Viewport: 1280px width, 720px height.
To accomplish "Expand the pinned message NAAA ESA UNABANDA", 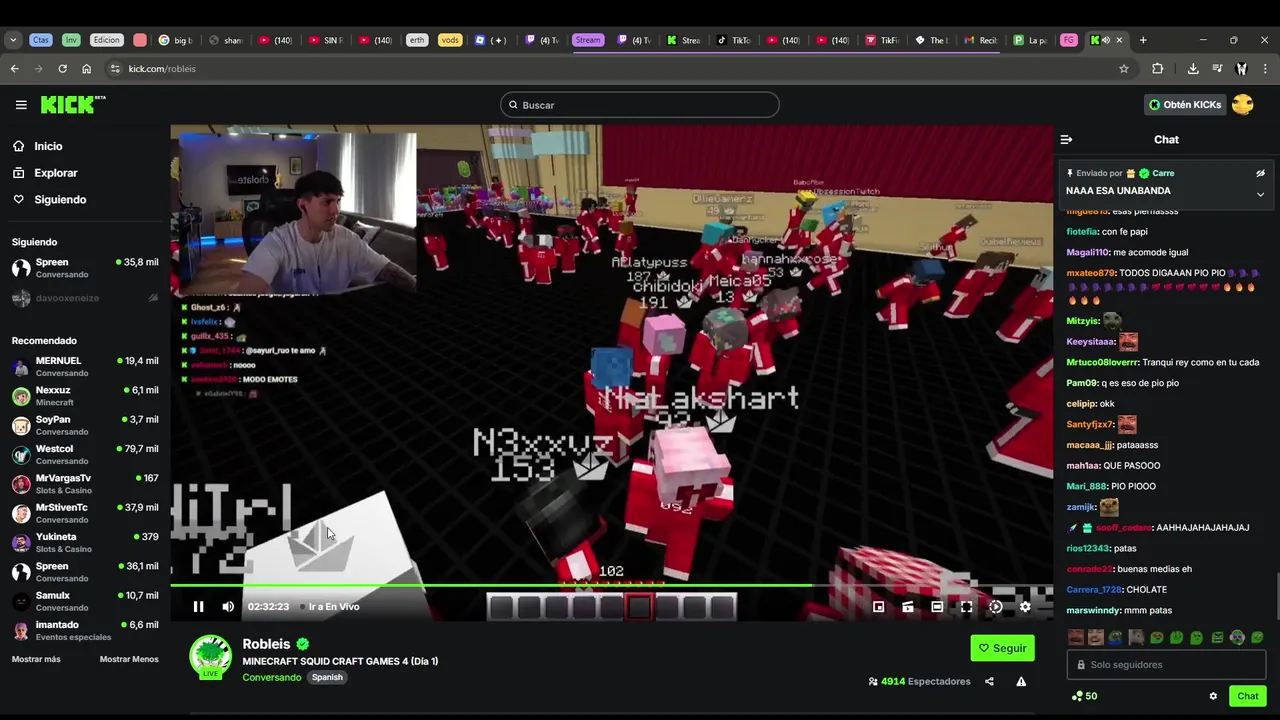I will coord(1260,194).
